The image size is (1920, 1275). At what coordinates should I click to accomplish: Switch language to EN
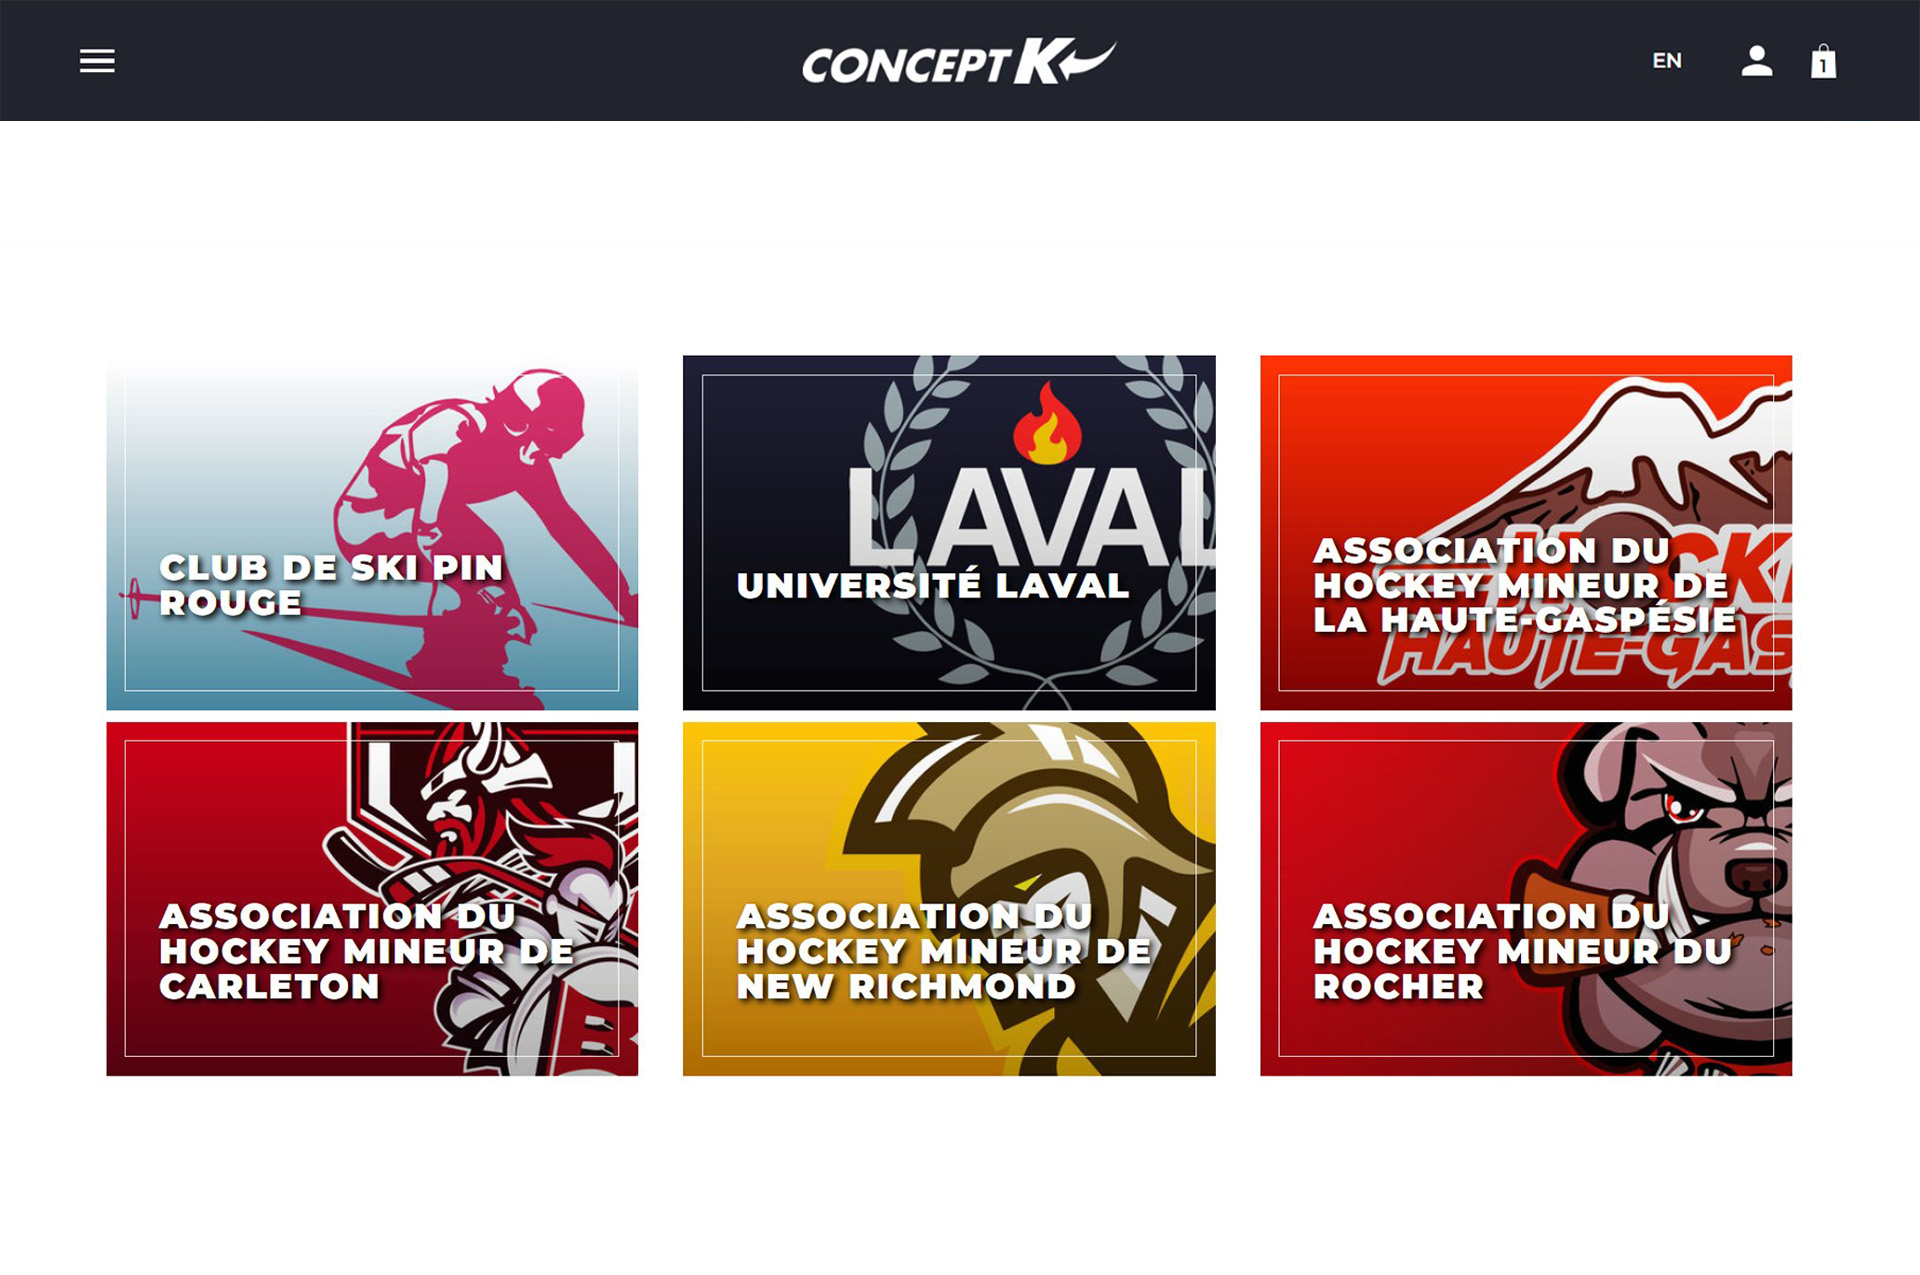click(x=1666, y=61)
